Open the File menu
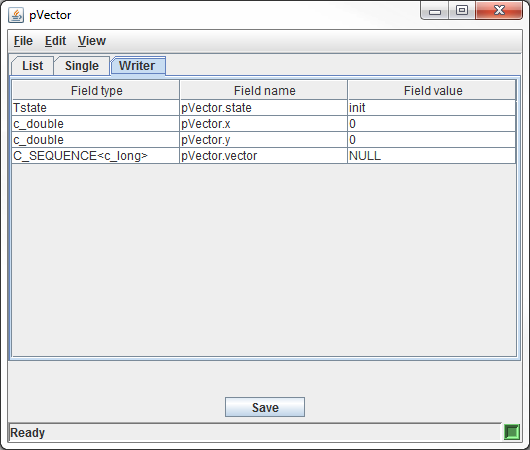Viewport: 530px width, 450px height. 23,41
